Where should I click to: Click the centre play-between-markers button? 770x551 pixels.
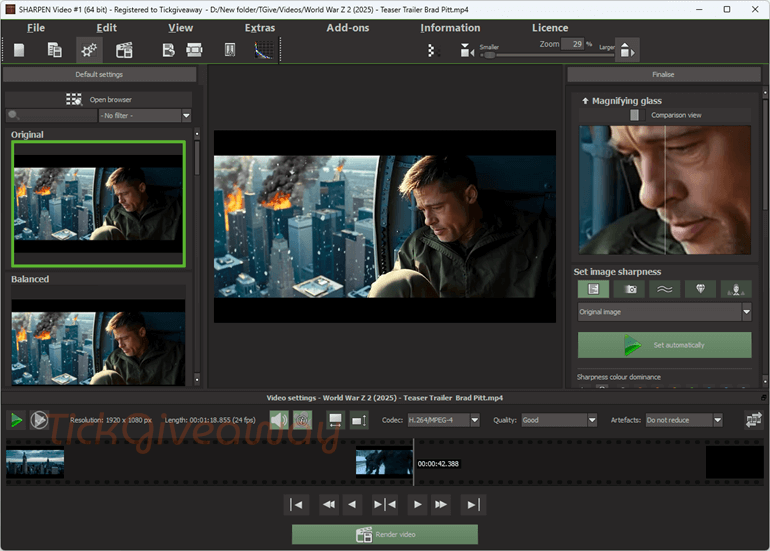[x=385, y=505]
